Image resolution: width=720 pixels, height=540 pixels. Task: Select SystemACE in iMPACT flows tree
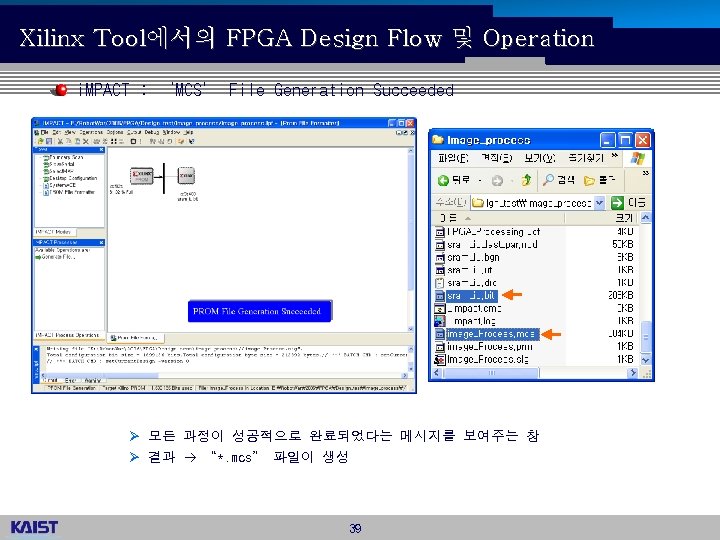62,185
